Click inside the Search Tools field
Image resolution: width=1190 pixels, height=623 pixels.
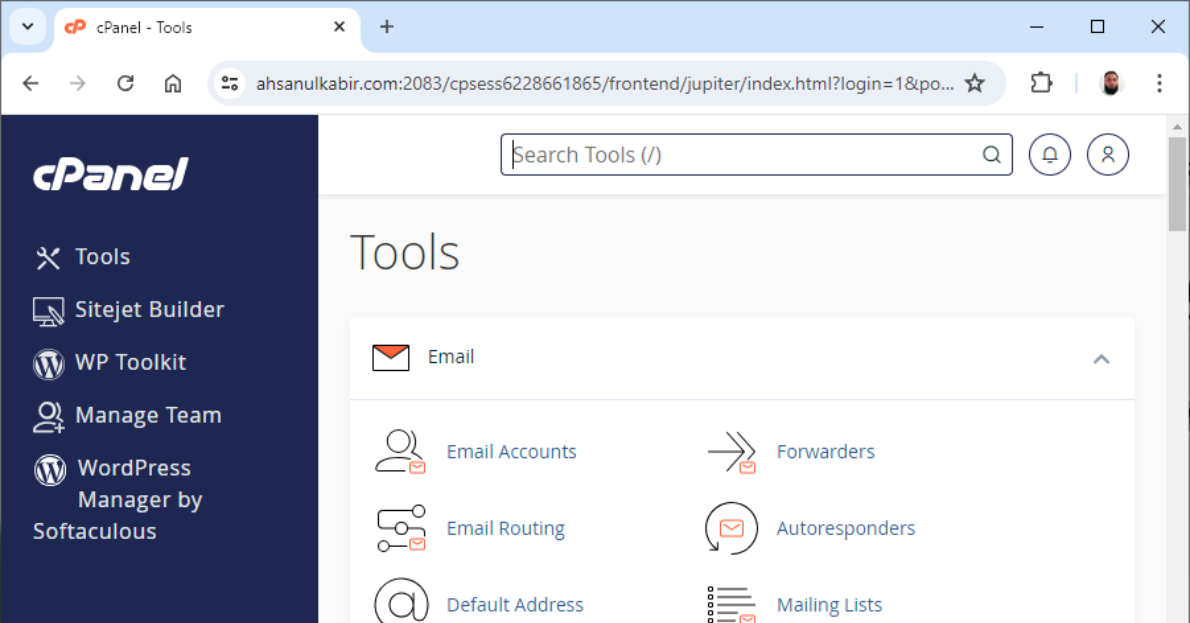pyautogui.click(x=700, y=154)
